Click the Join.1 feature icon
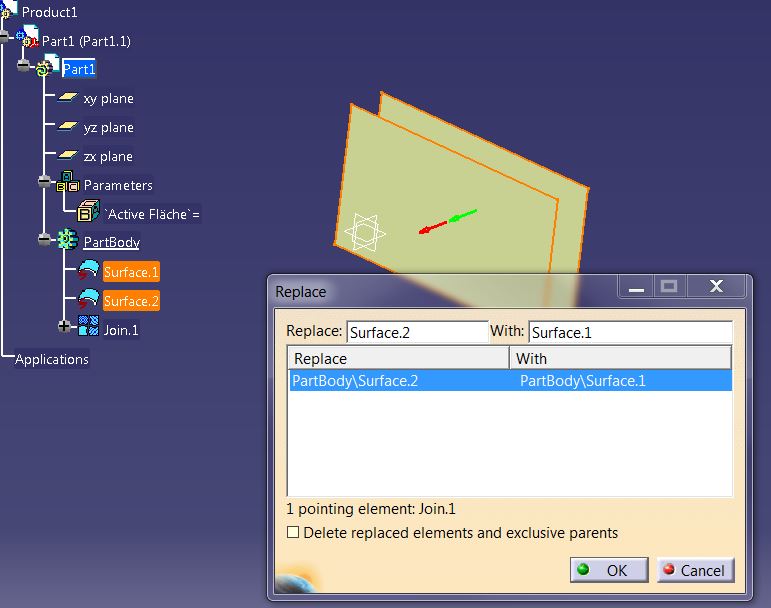Viewport: 771px width, 608px height. [x=89, y=326]
